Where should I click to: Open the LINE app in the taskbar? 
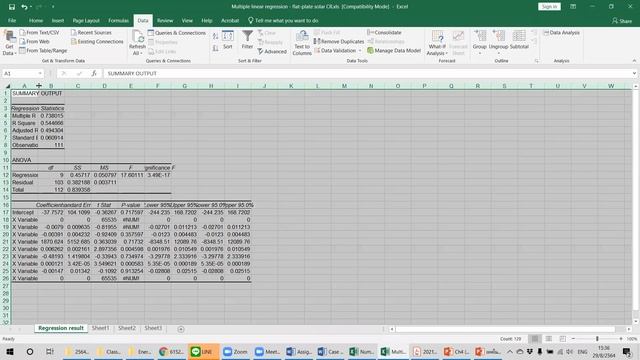pyautogui.click(x=203, y=351)
